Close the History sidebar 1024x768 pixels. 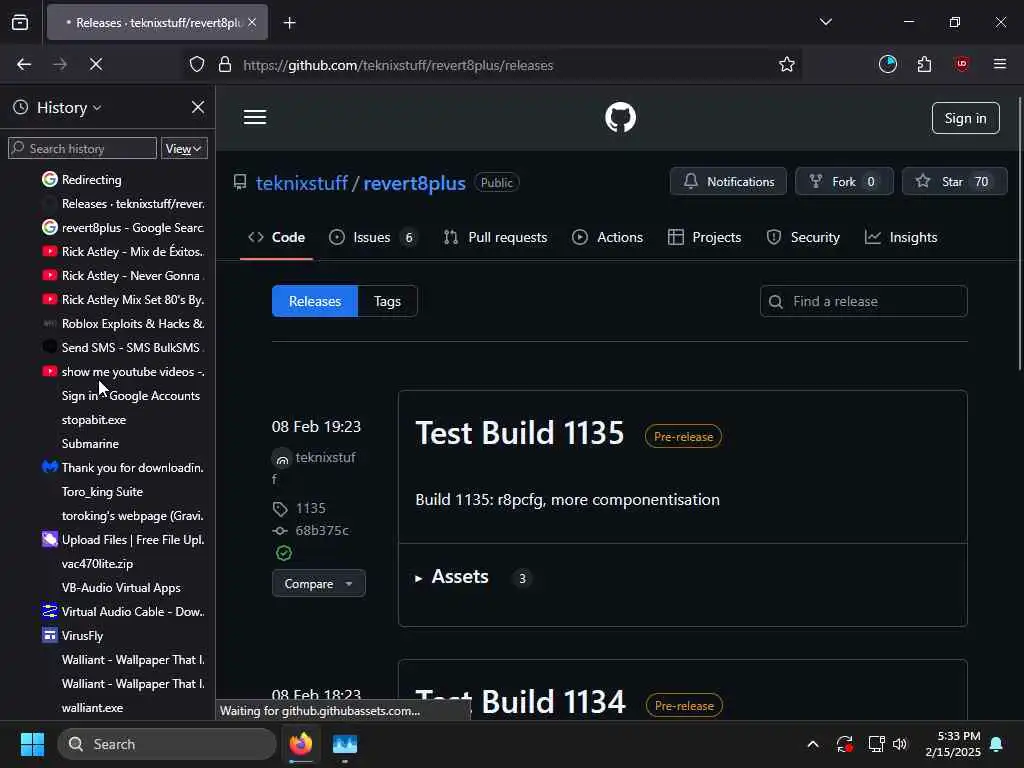coord(198,107)
